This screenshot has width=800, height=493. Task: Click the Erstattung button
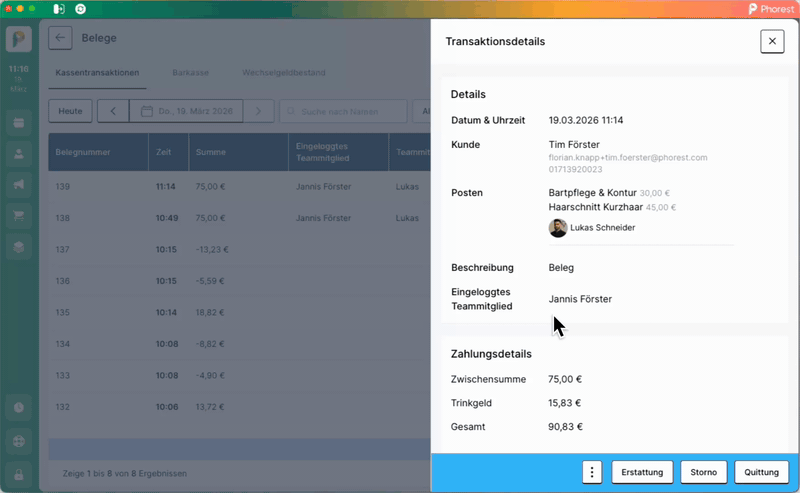642,472
